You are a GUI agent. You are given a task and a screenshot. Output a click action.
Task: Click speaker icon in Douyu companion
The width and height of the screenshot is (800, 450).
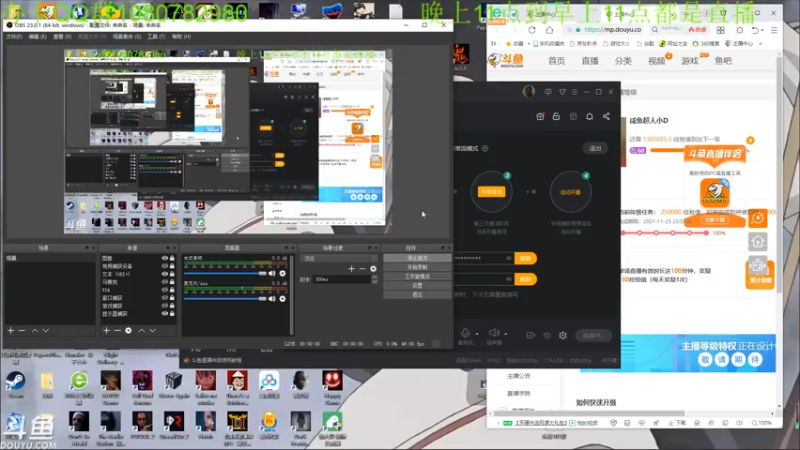point(493,333)
